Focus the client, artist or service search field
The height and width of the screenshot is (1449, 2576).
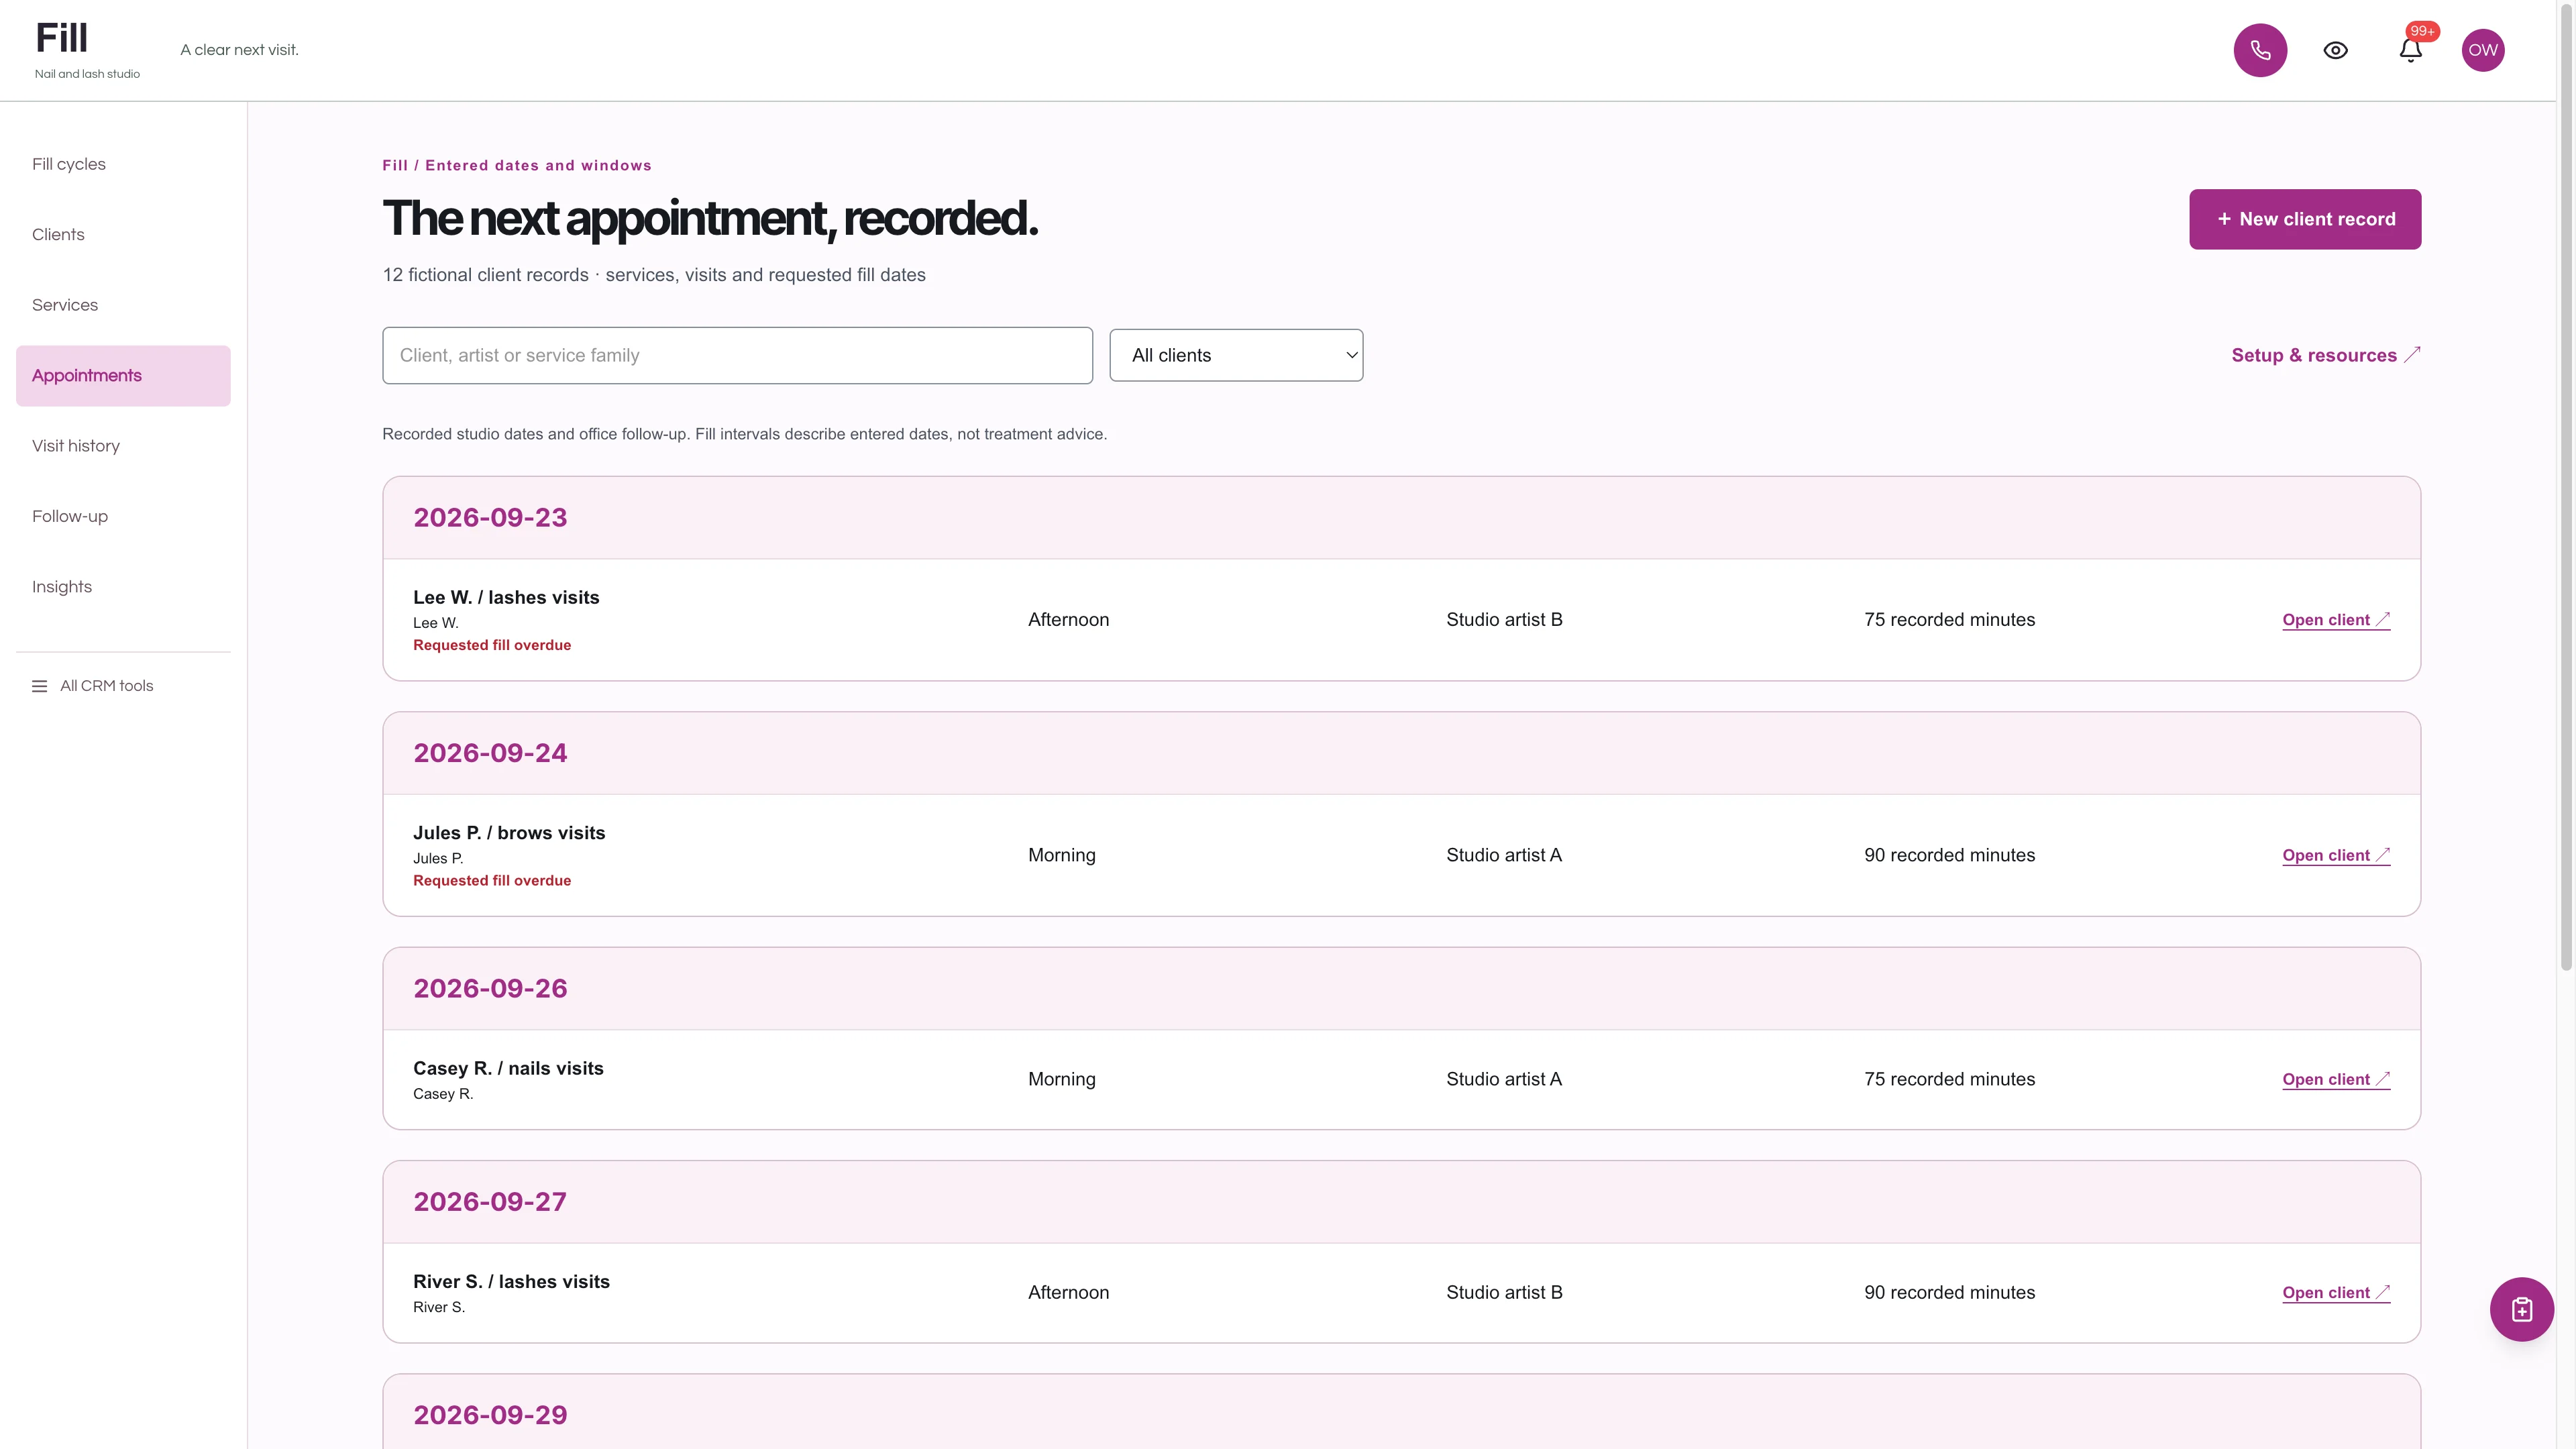coord(737,355)
